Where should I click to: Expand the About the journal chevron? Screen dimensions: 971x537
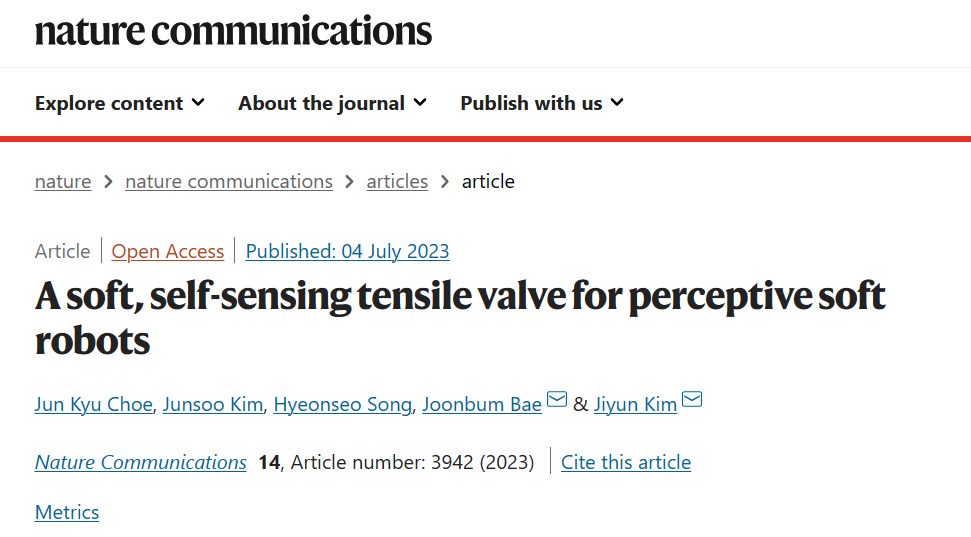click(x=420, y=102)
